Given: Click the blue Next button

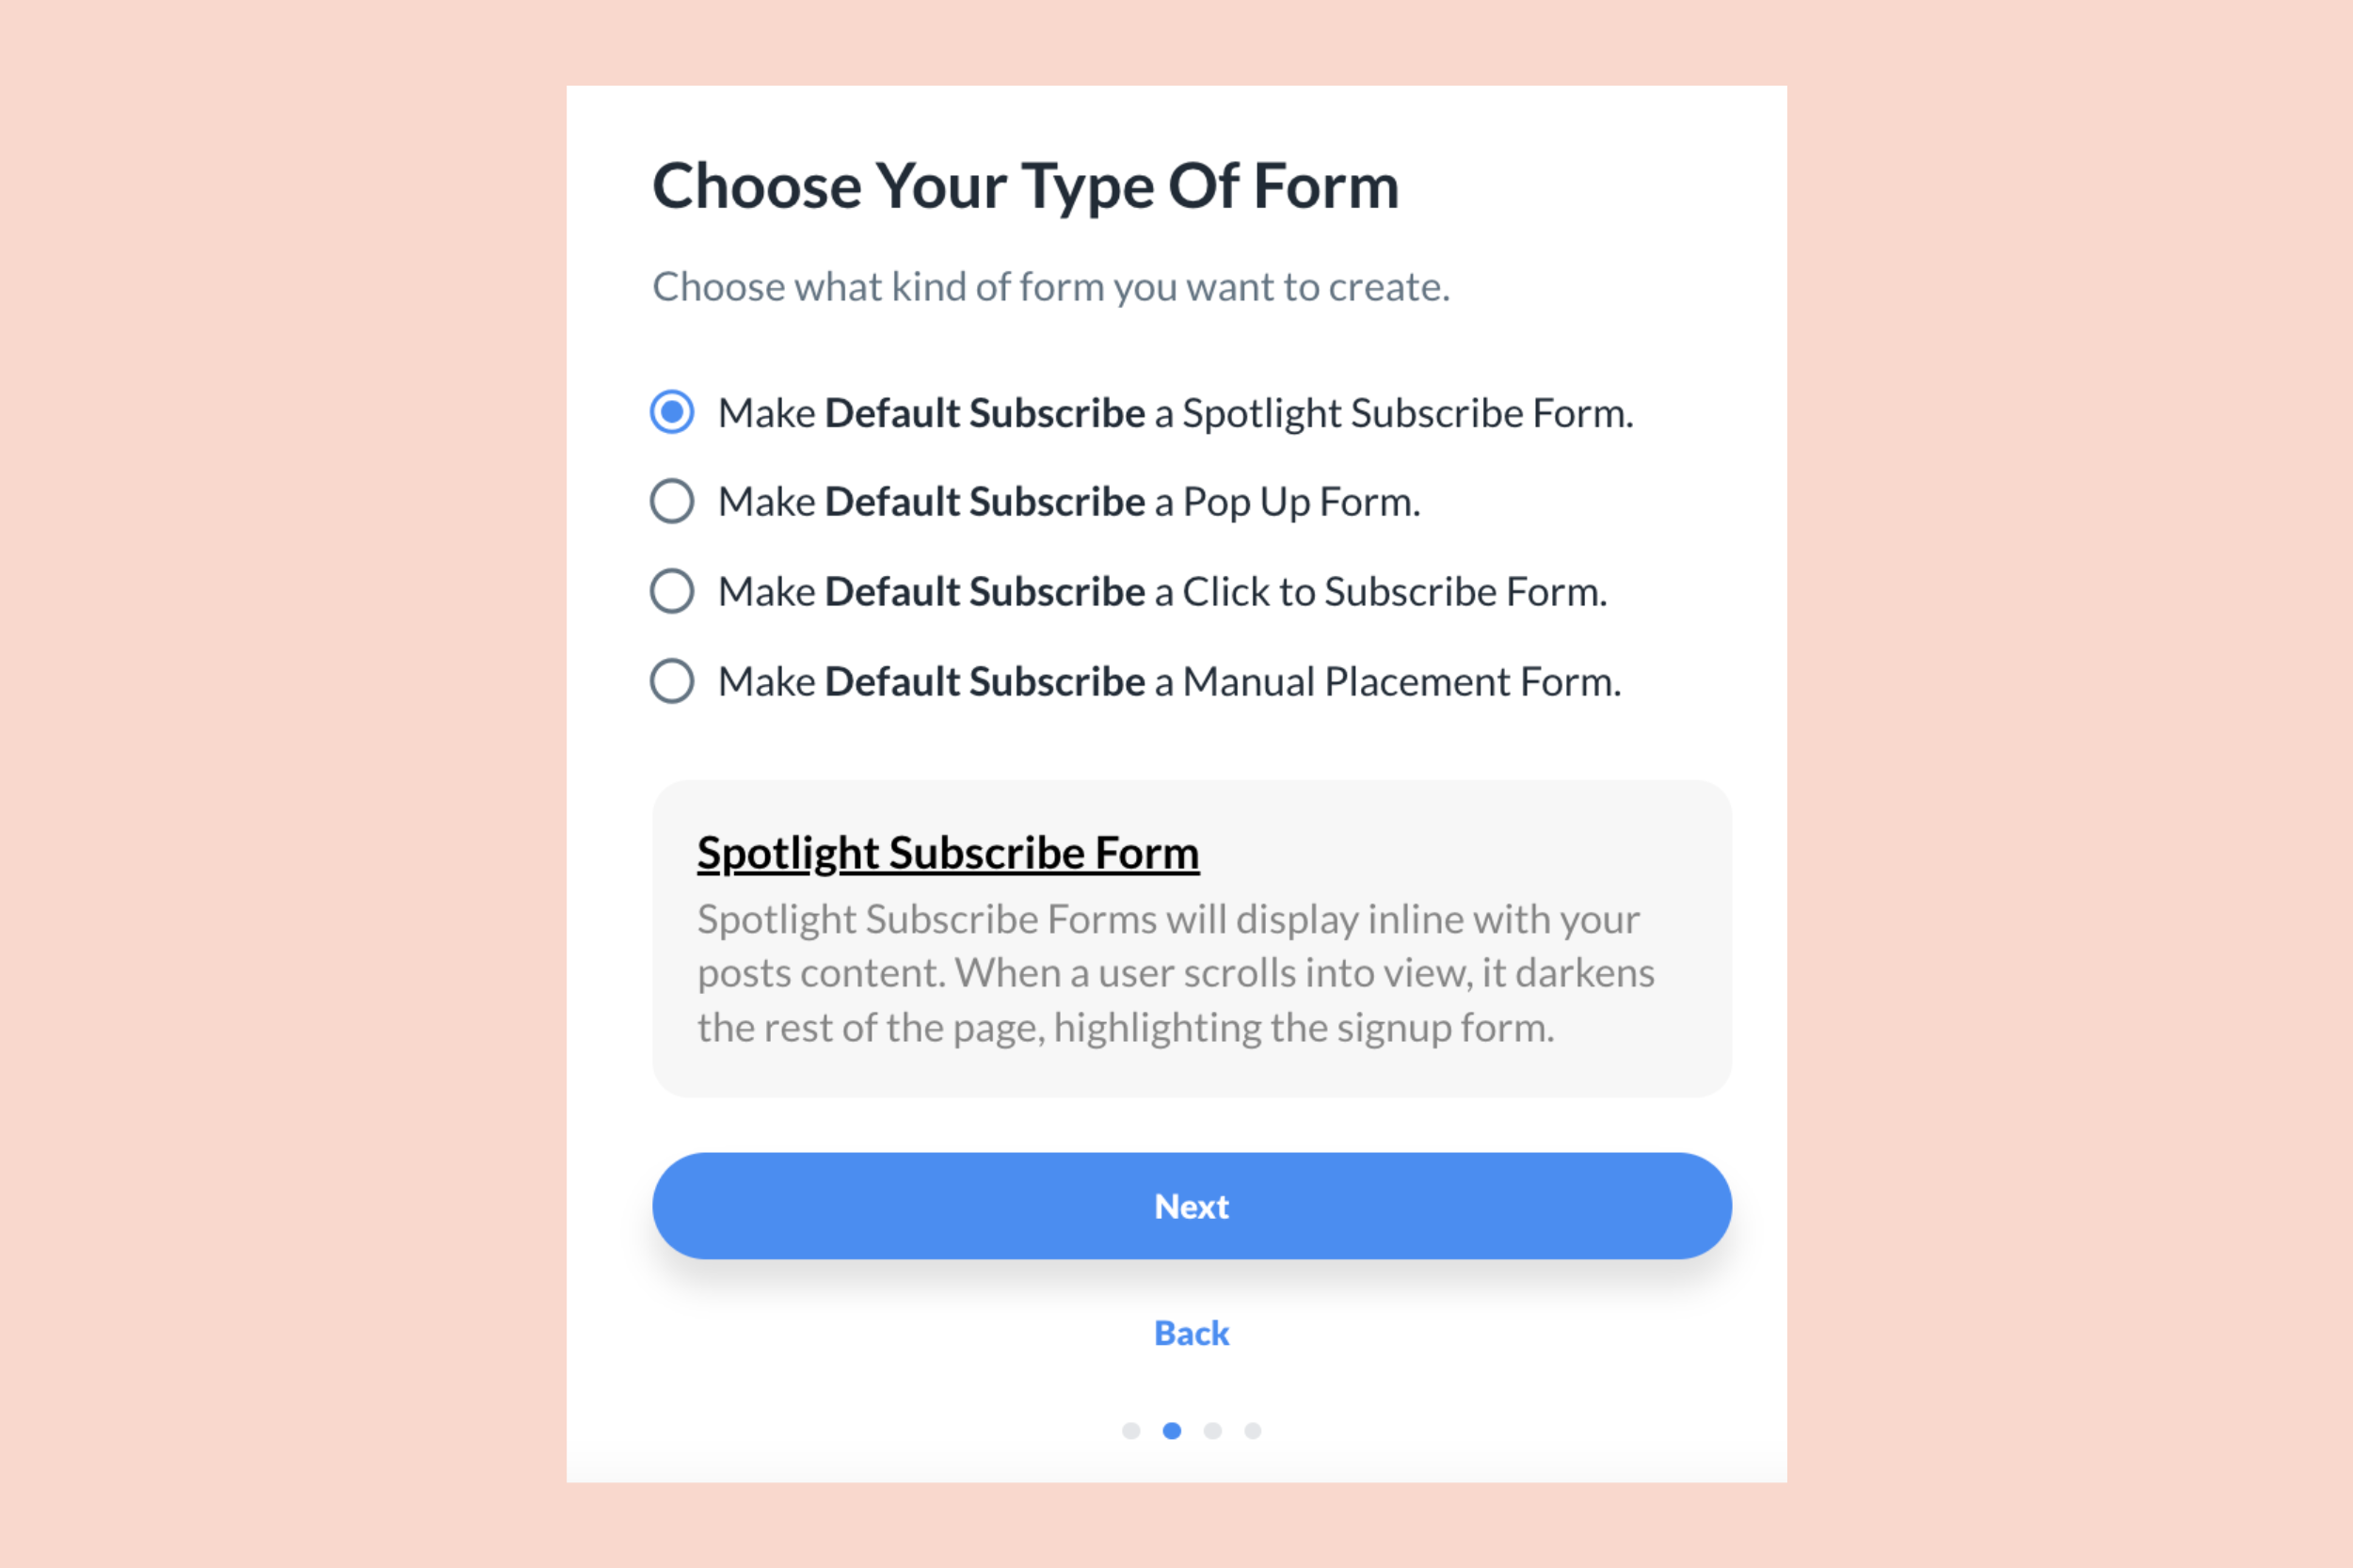Looking at the screenshot, I should coord(1192,1205).
